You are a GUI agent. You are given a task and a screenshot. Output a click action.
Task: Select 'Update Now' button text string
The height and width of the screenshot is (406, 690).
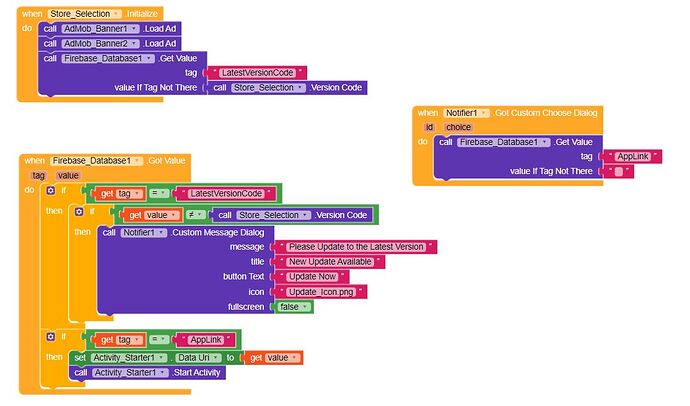pos(312,277)
